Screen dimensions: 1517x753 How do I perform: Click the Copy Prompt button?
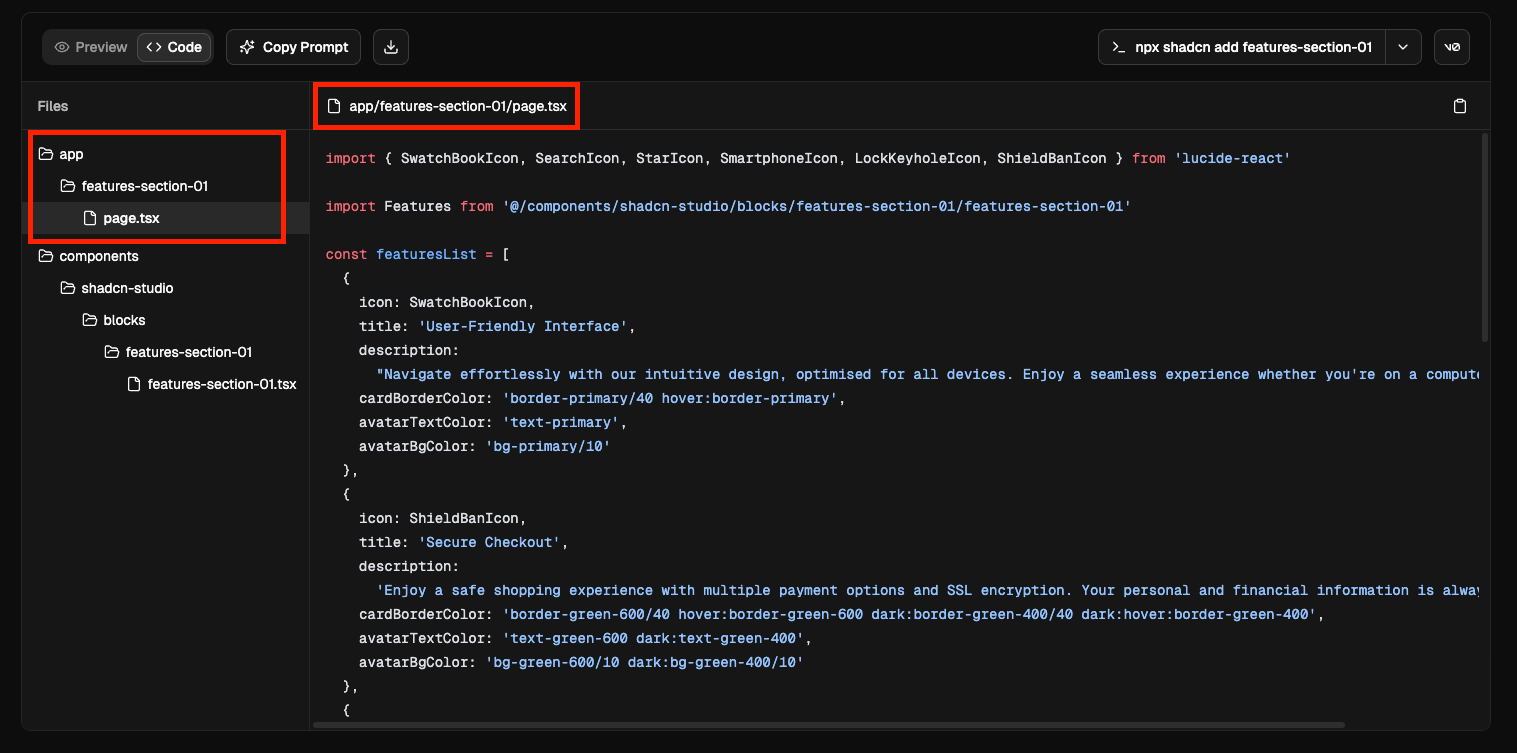(x=293, y=47)
